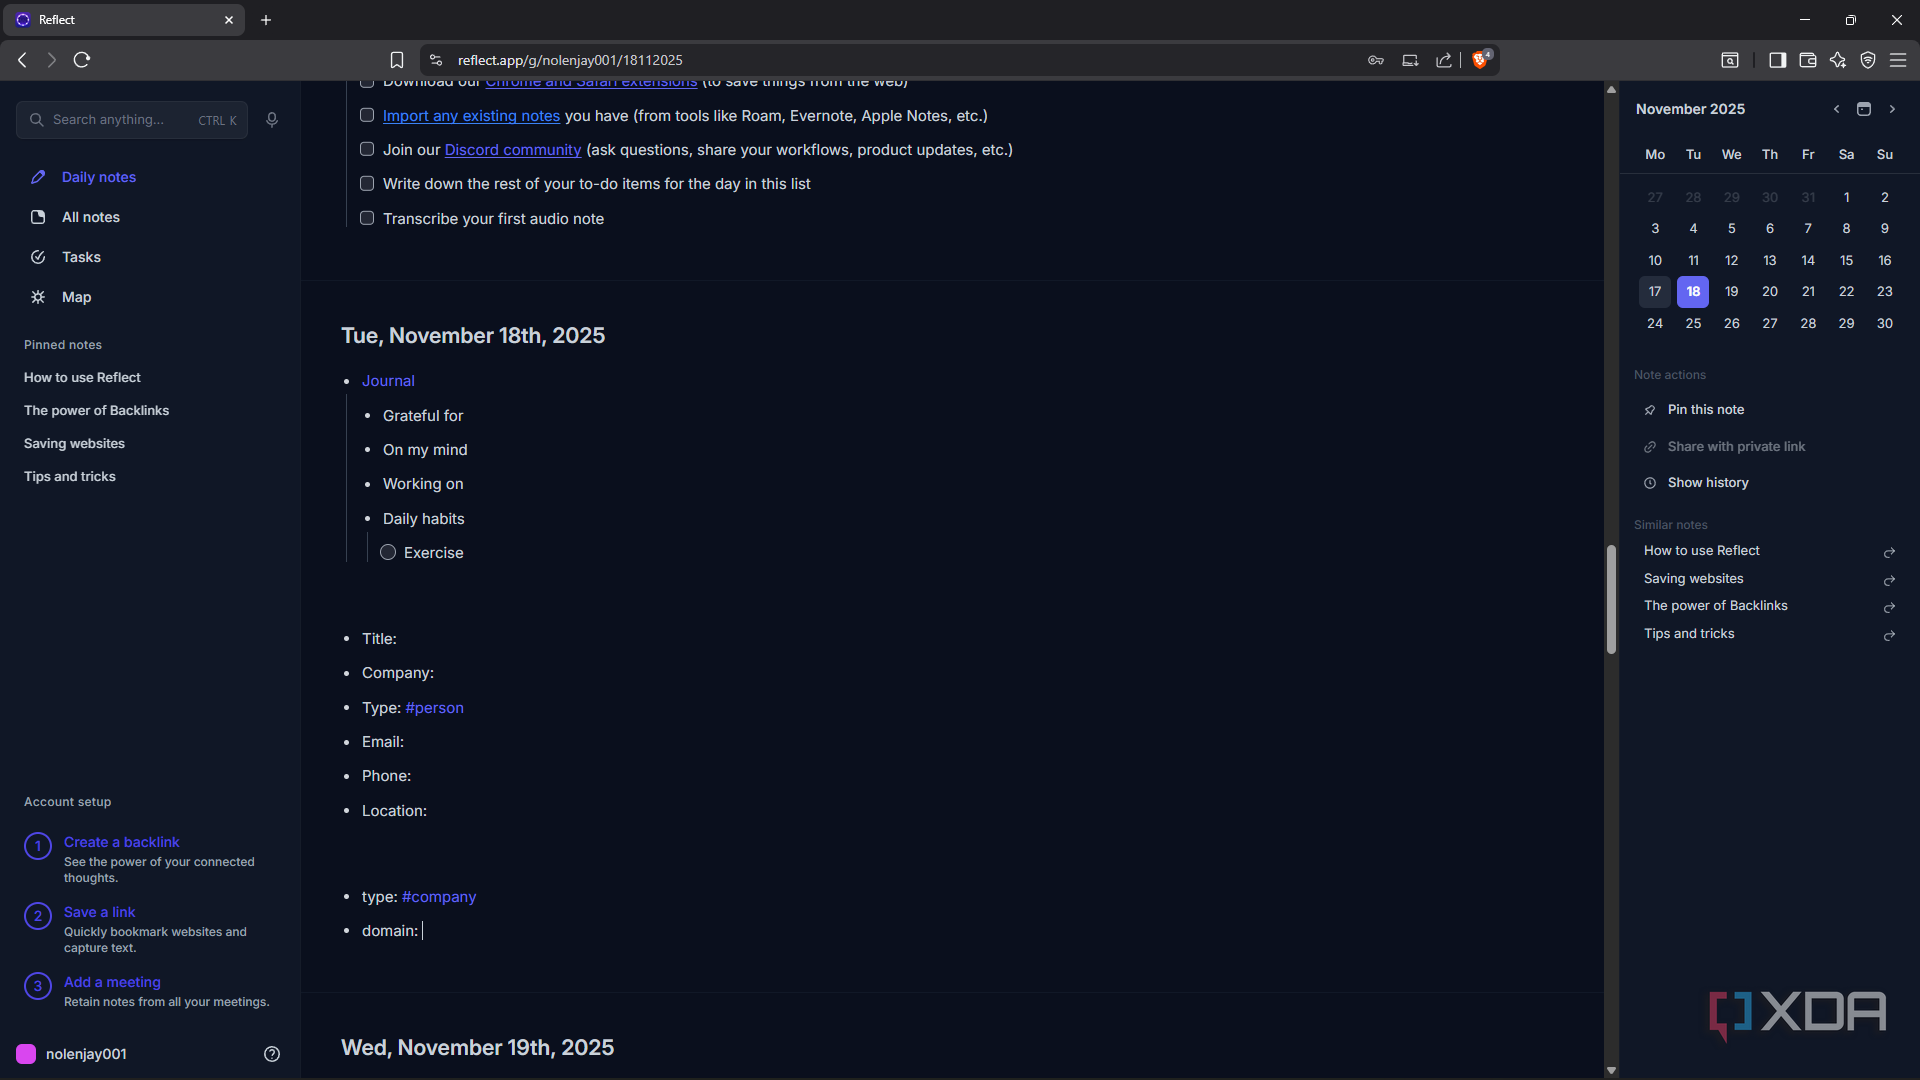
Task: Click Create a backlink setup step
Action: tap(122, 843)
